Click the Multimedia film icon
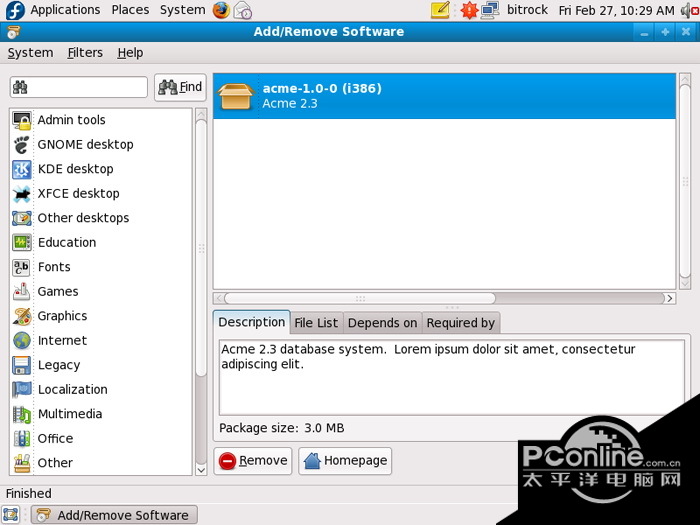This screenshot has height=525, width=700. [x=21, y=414]
